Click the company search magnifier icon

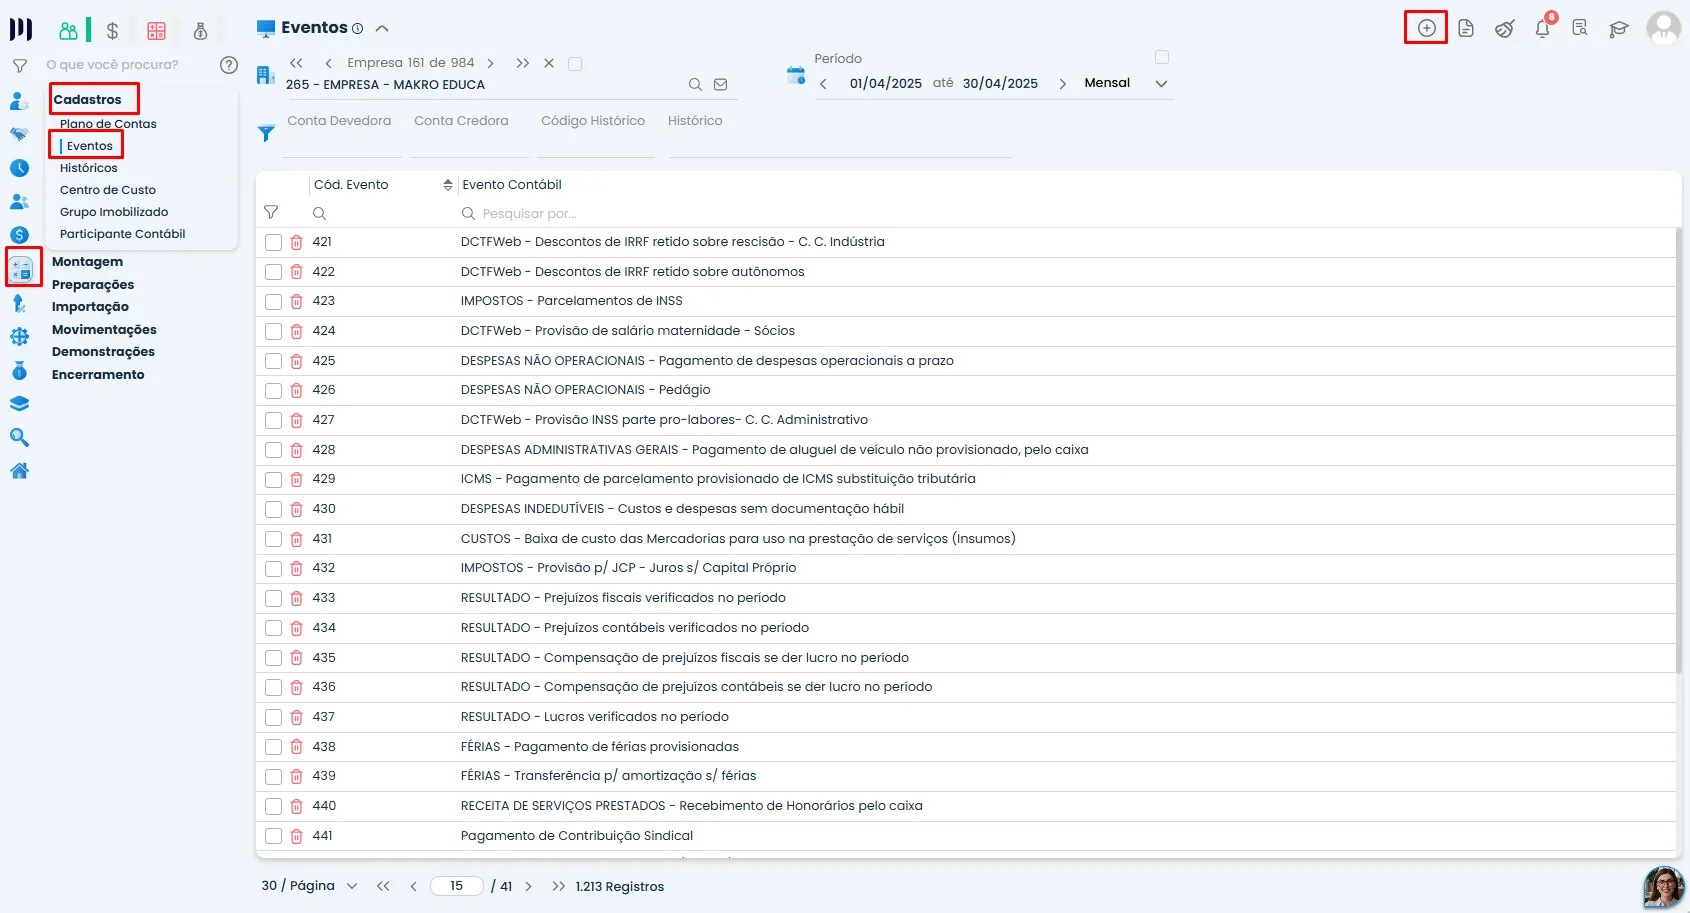pyautogui.click(x=695, y=85)
